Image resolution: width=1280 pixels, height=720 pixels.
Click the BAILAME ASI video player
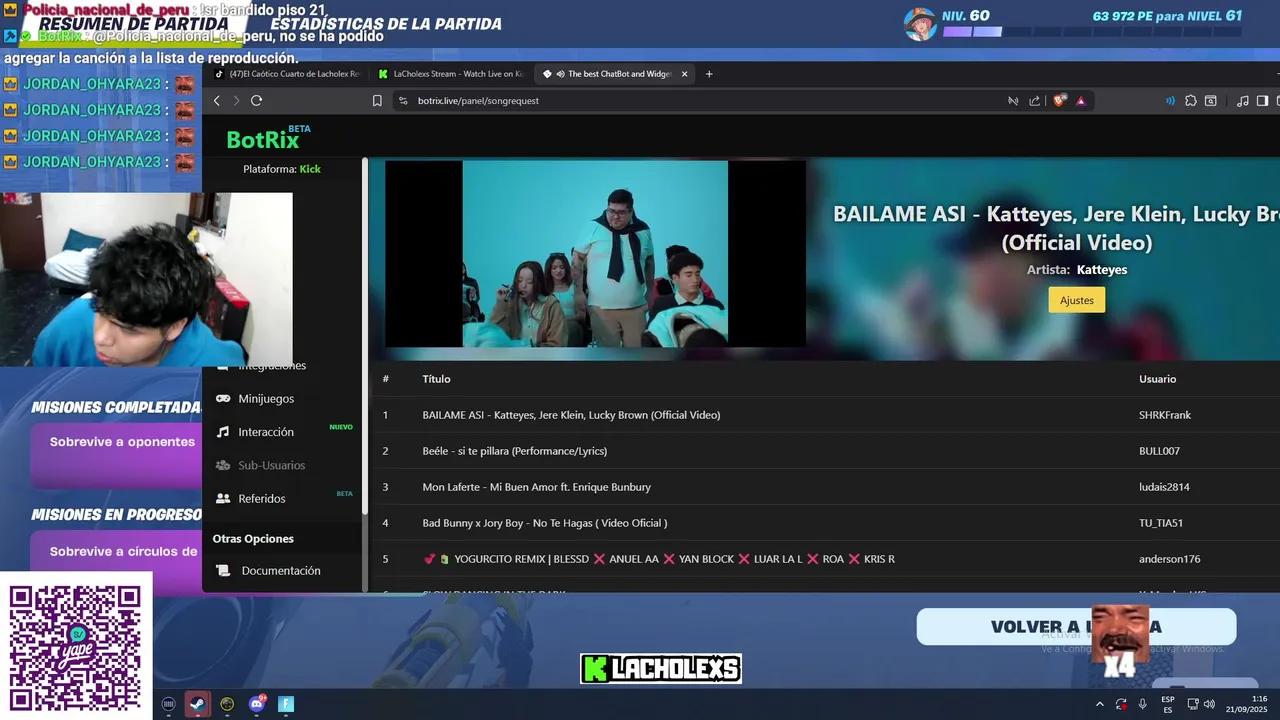(595, 254)
